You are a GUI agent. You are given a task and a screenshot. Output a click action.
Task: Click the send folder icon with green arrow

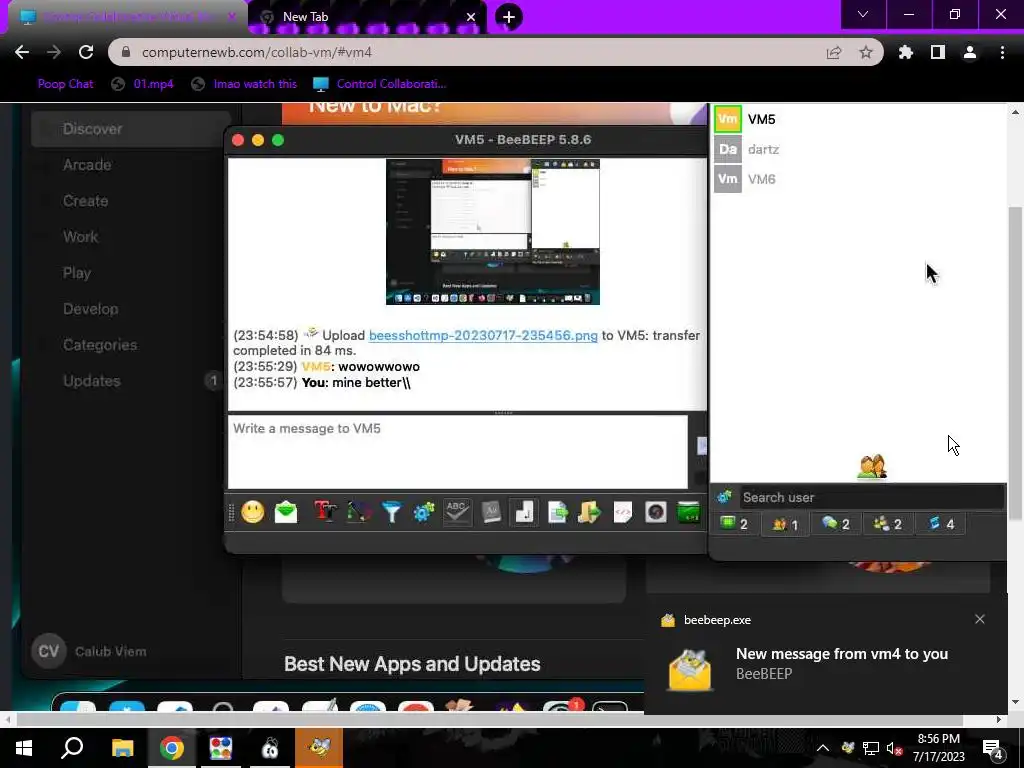pyautogui.click(x=589, y=512)
